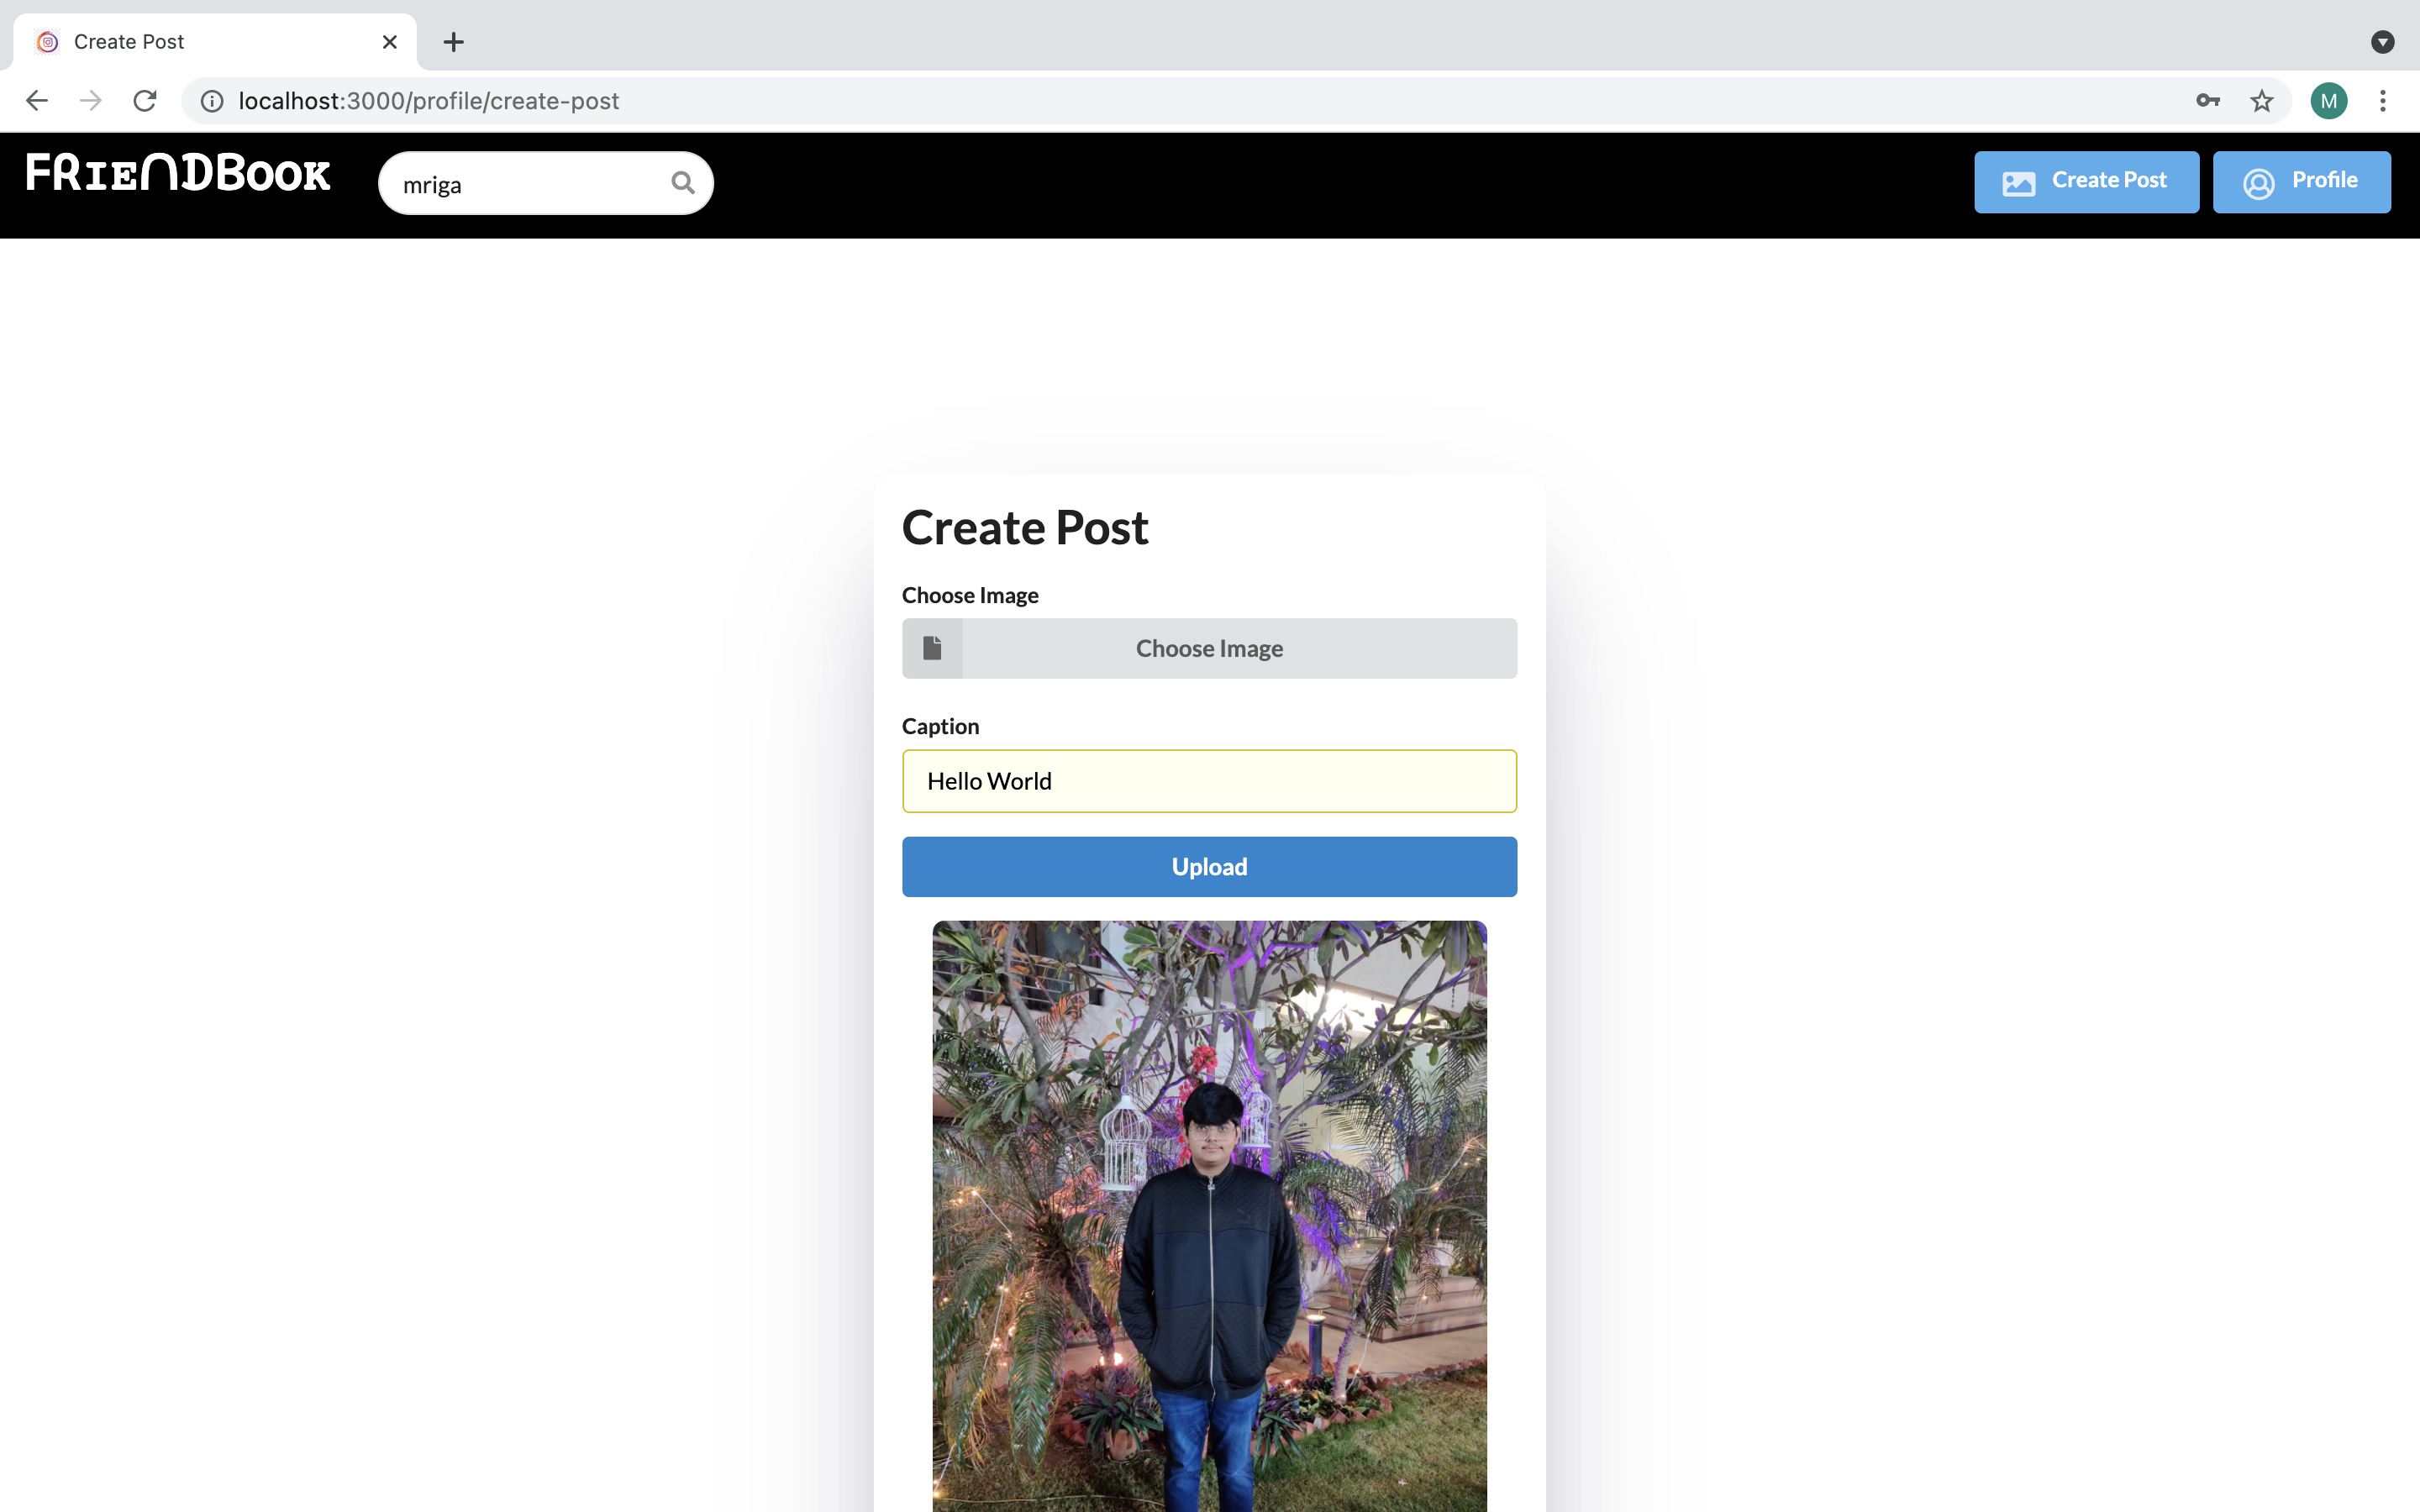Click the uploaded preview thumbnail image
This screenshot has width=2420, height=1512.
click(1209, 1215)
